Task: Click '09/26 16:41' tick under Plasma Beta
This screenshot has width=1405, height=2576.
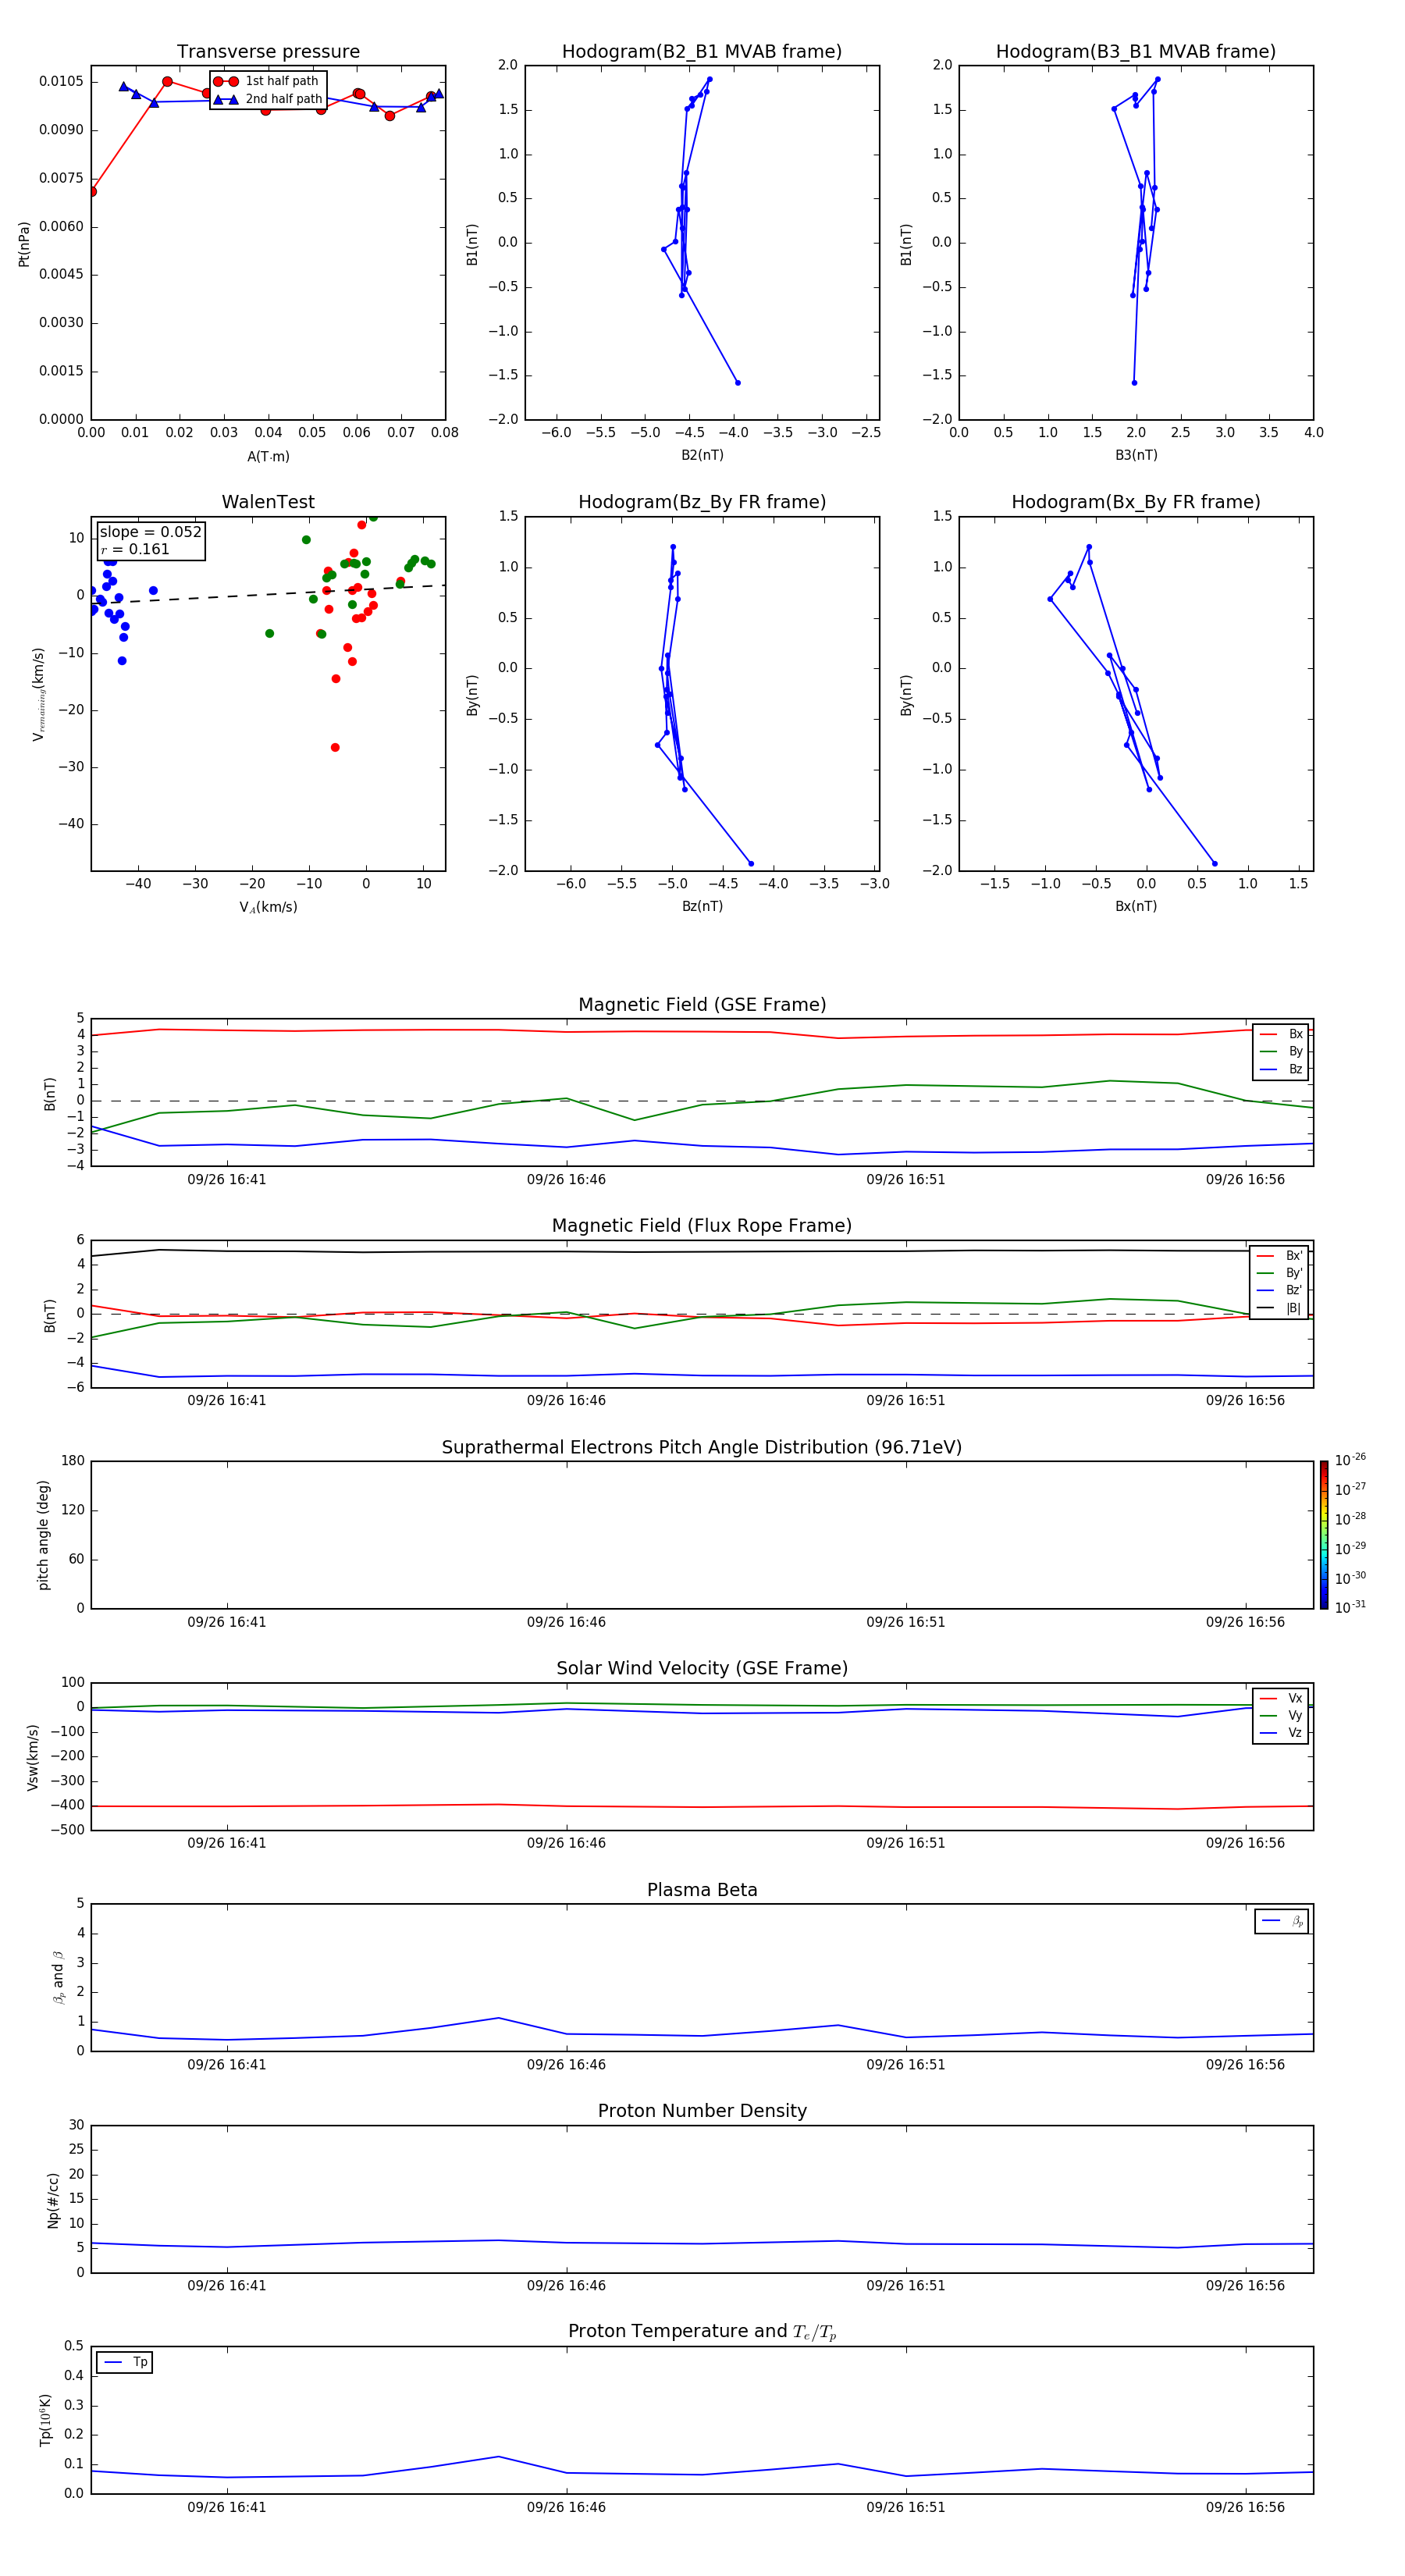Action: pyautogui.click(x=227, y=2065)
